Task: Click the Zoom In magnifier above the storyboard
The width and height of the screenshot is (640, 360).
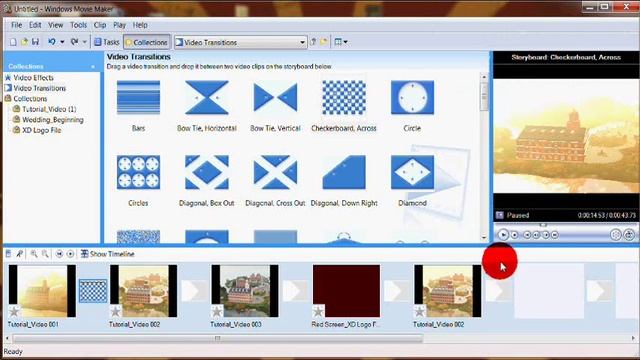Action: pos(34,254)
